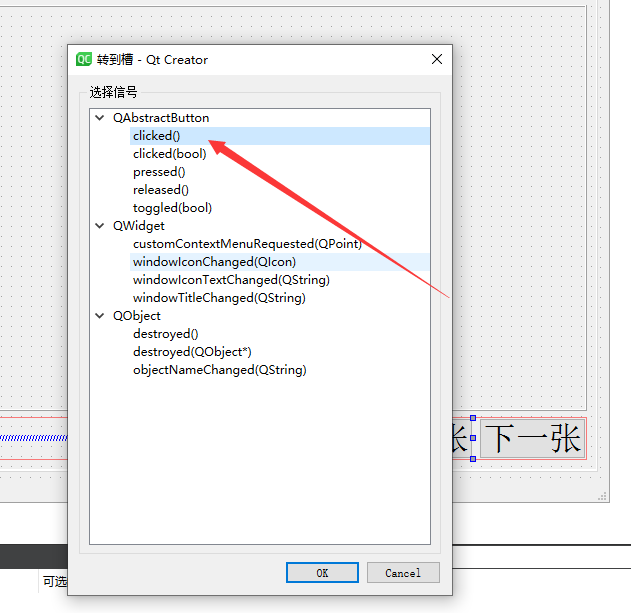The height and width of the screenshot is (613, 631).
Task: Dismiss dialog with Cancel button
Action: pyautogui.click(x=403, y=572)
